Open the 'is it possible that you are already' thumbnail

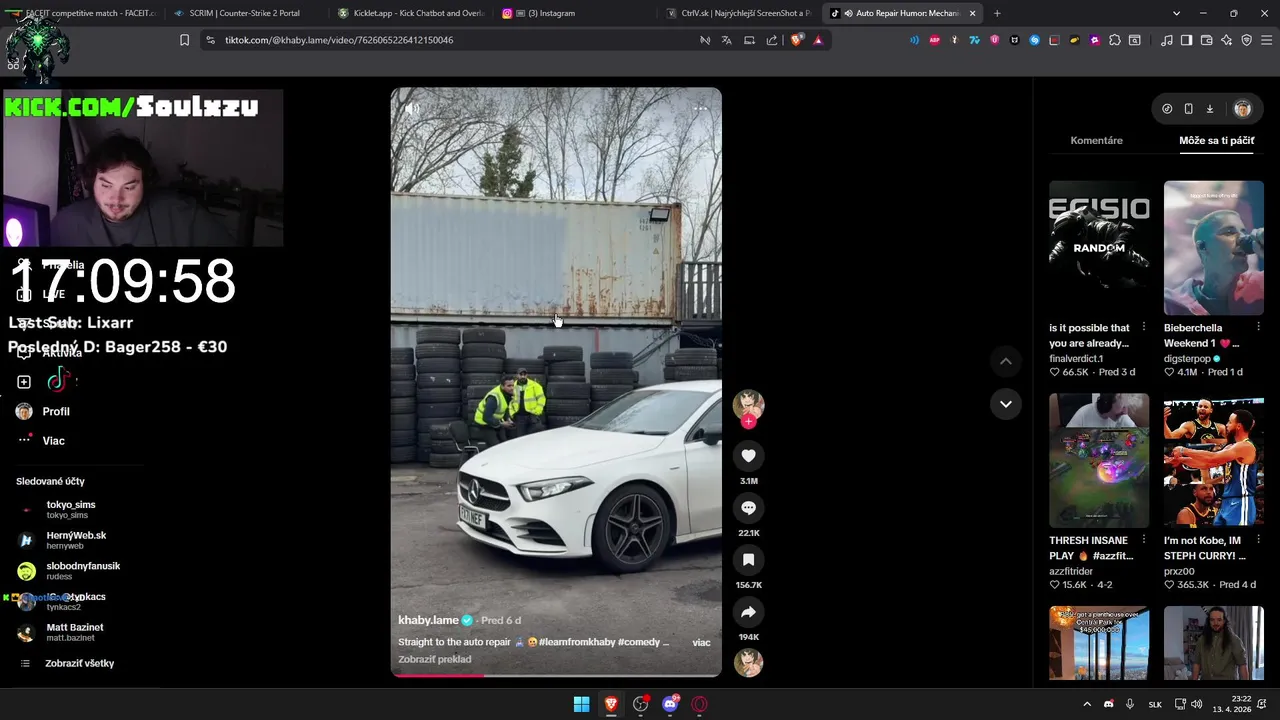coord(1099,247)
